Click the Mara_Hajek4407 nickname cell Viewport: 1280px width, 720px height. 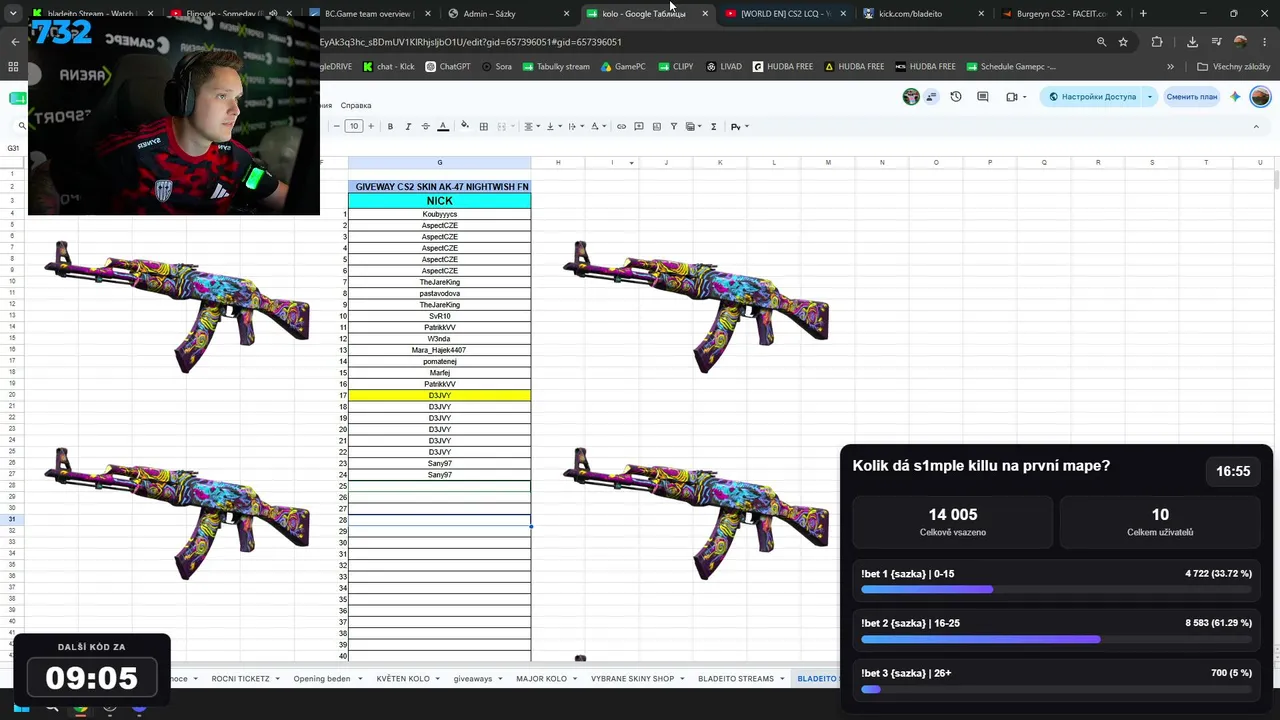tap(440, 350)
